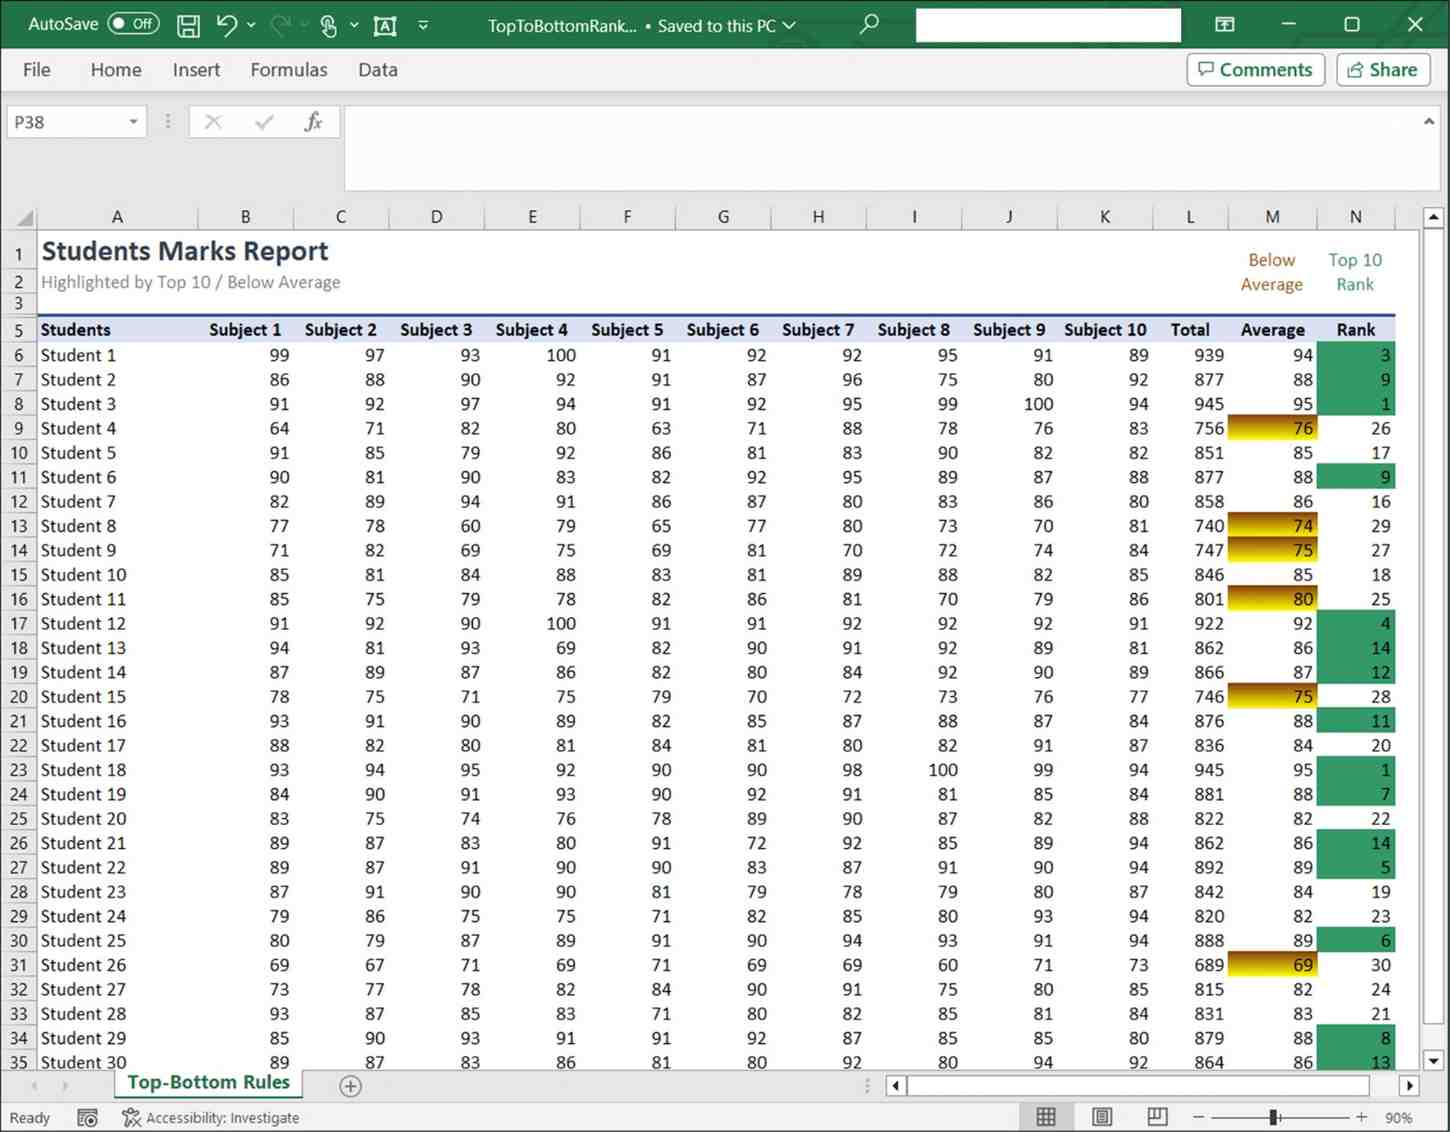Select column M header
This screenshot has height=1132, width=1450.
point(1272,217)
